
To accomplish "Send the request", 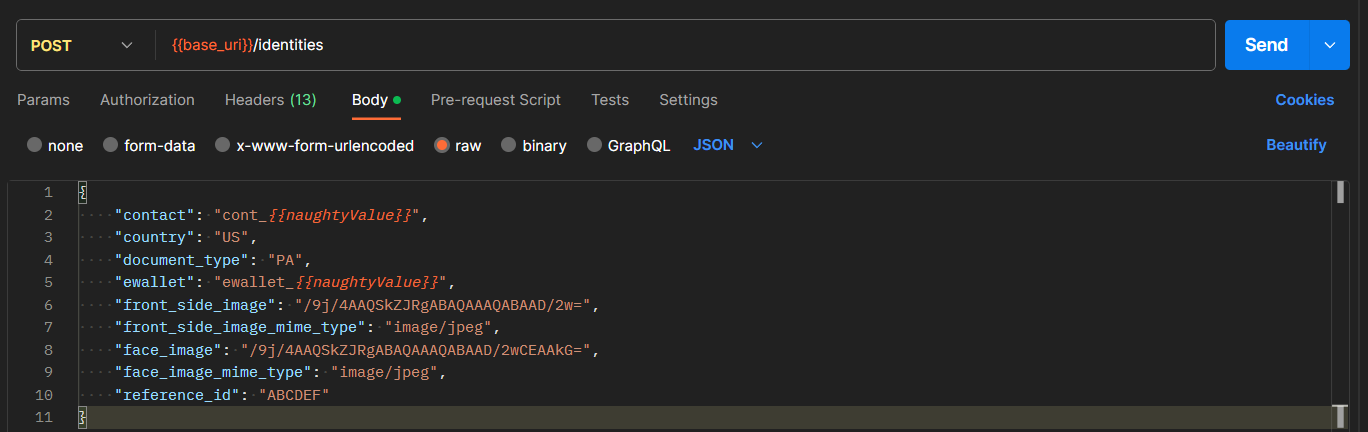I will click(1266, 45).
